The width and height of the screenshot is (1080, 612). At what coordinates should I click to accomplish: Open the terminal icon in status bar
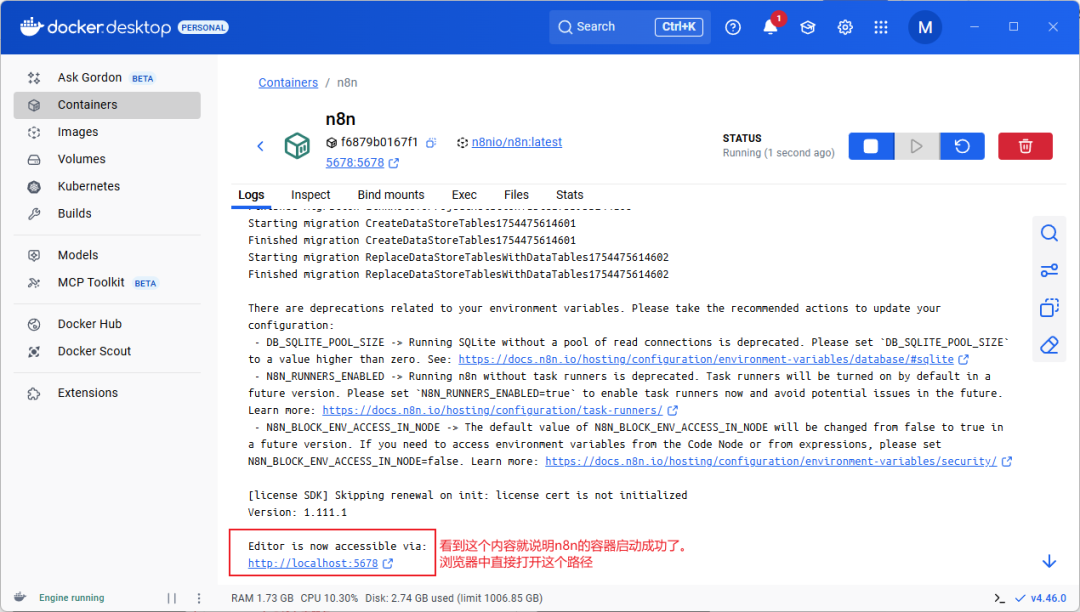[999, 598]
